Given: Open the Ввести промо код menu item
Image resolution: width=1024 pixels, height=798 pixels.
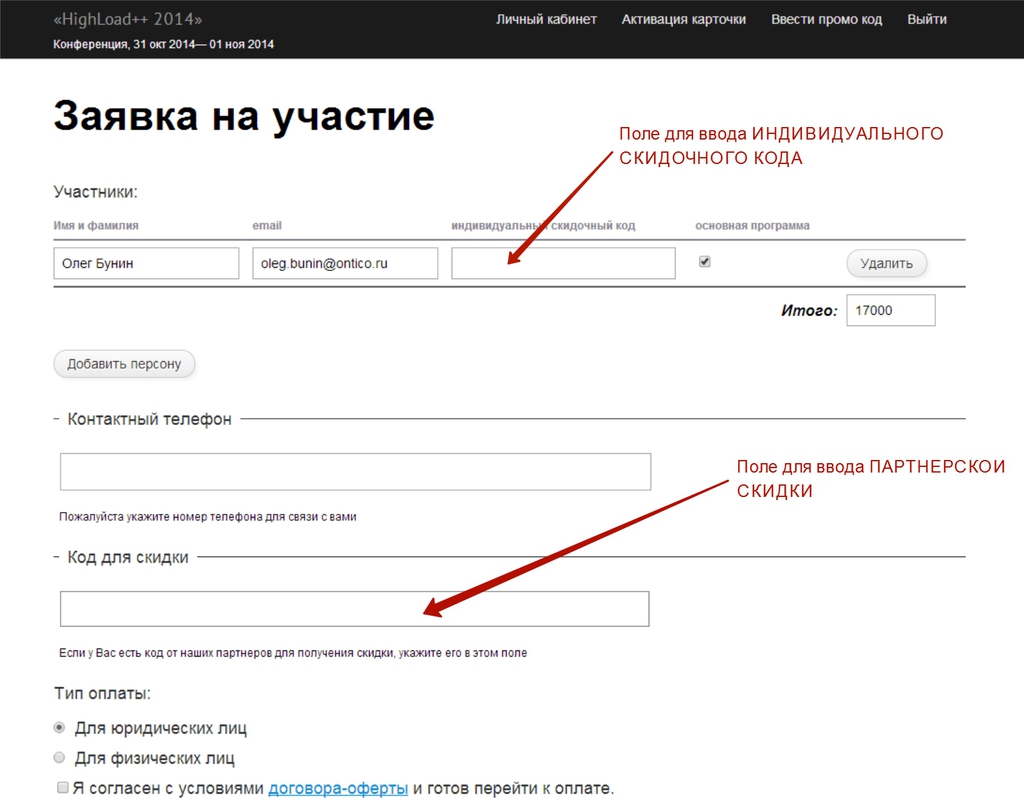Looking at the screenshot, I should tap(826, 19).
